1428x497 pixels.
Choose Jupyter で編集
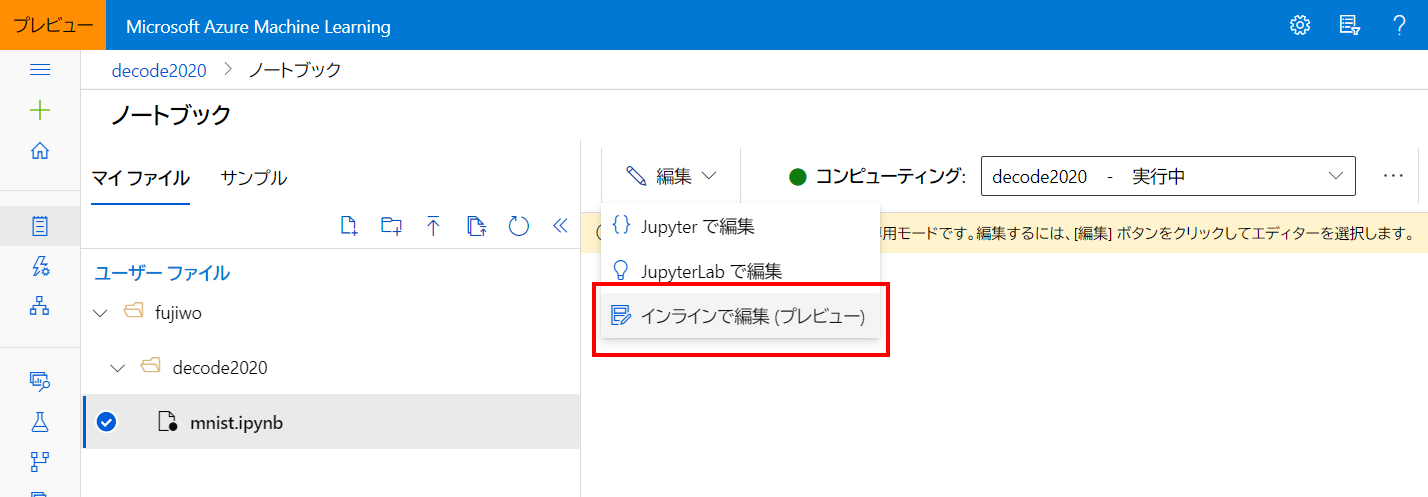(x=740, y=226)
